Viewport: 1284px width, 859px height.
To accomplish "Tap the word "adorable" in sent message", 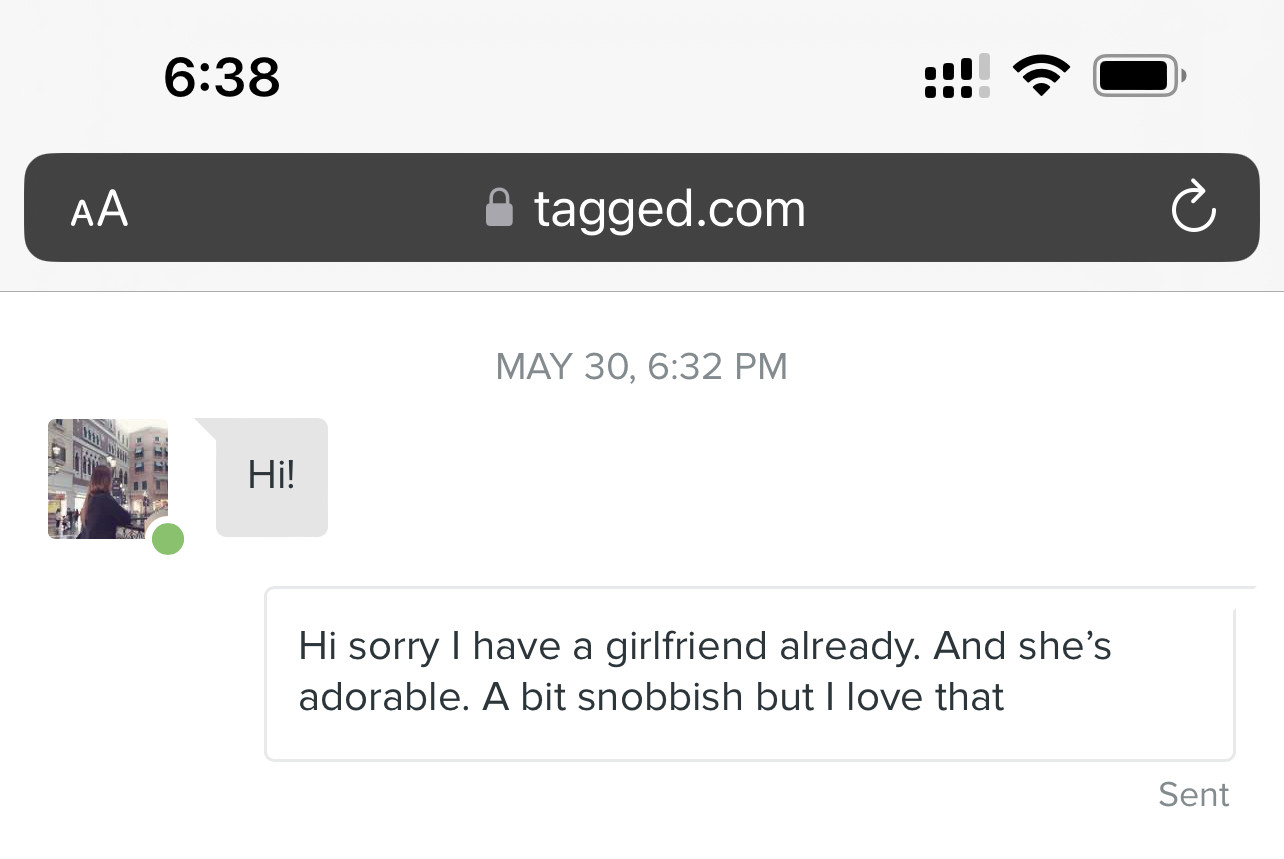I will pyautogui.click(x=383, y=697).
